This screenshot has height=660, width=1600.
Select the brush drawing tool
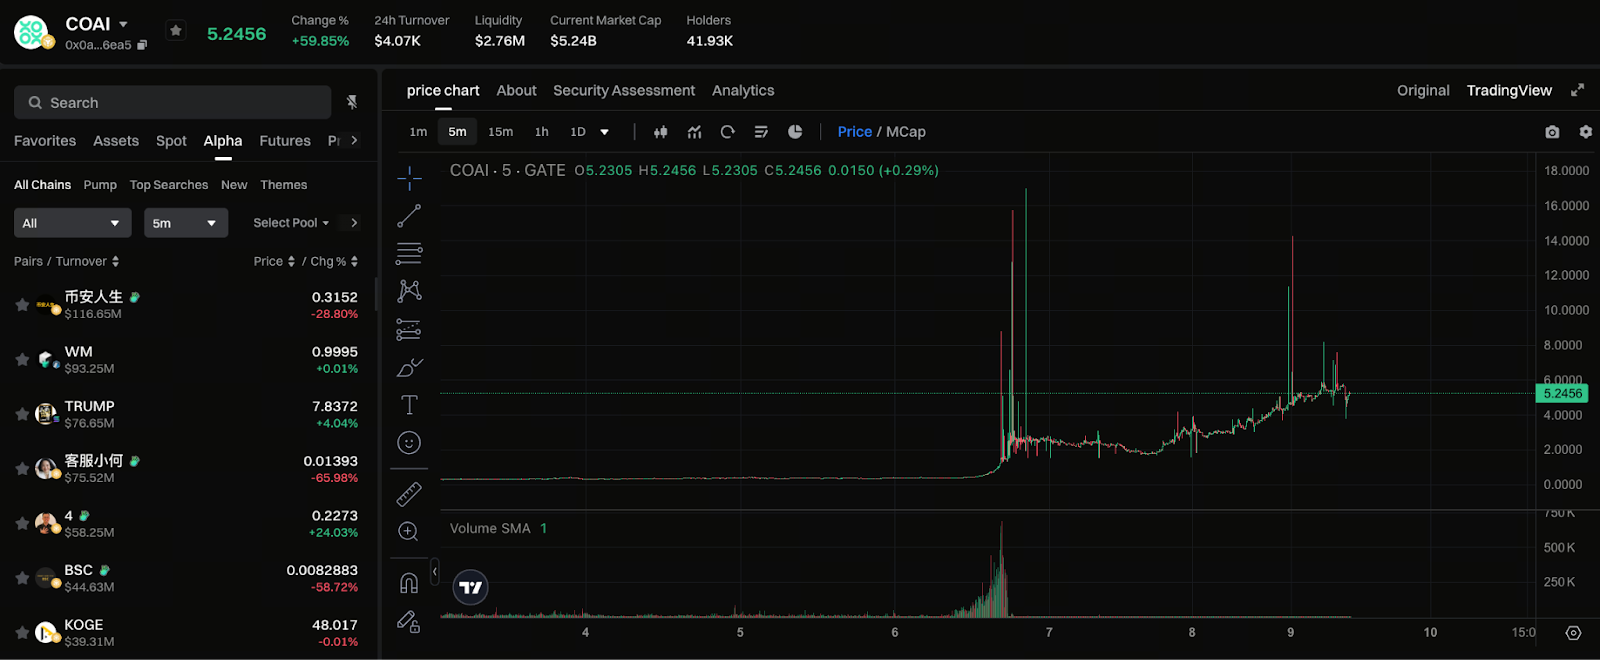[x=409, y=367]
